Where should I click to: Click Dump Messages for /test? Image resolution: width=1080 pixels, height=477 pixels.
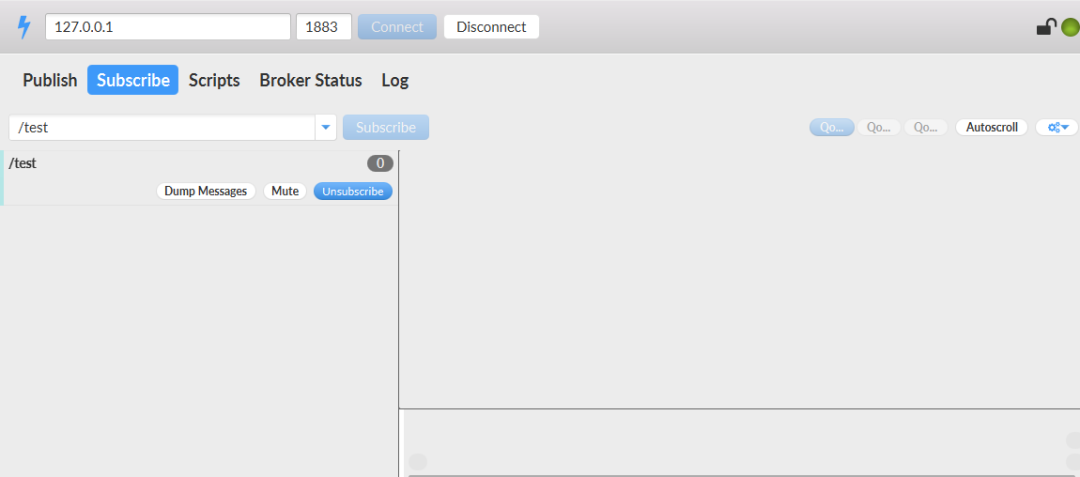[x=206, y=191]
